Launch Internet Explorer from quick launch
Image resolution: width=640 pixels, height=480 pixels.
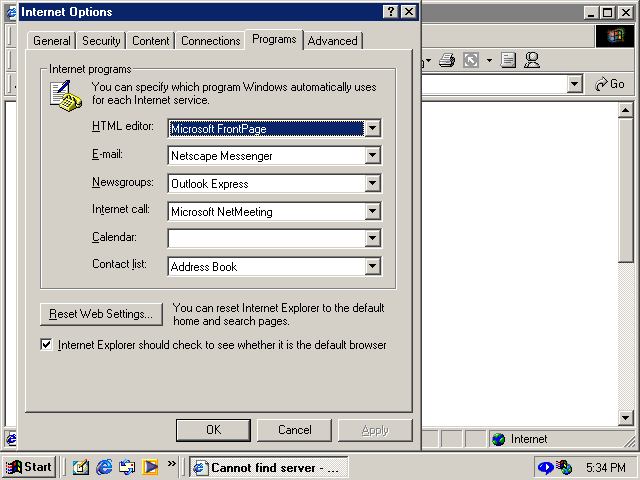(x=104, y=467)
